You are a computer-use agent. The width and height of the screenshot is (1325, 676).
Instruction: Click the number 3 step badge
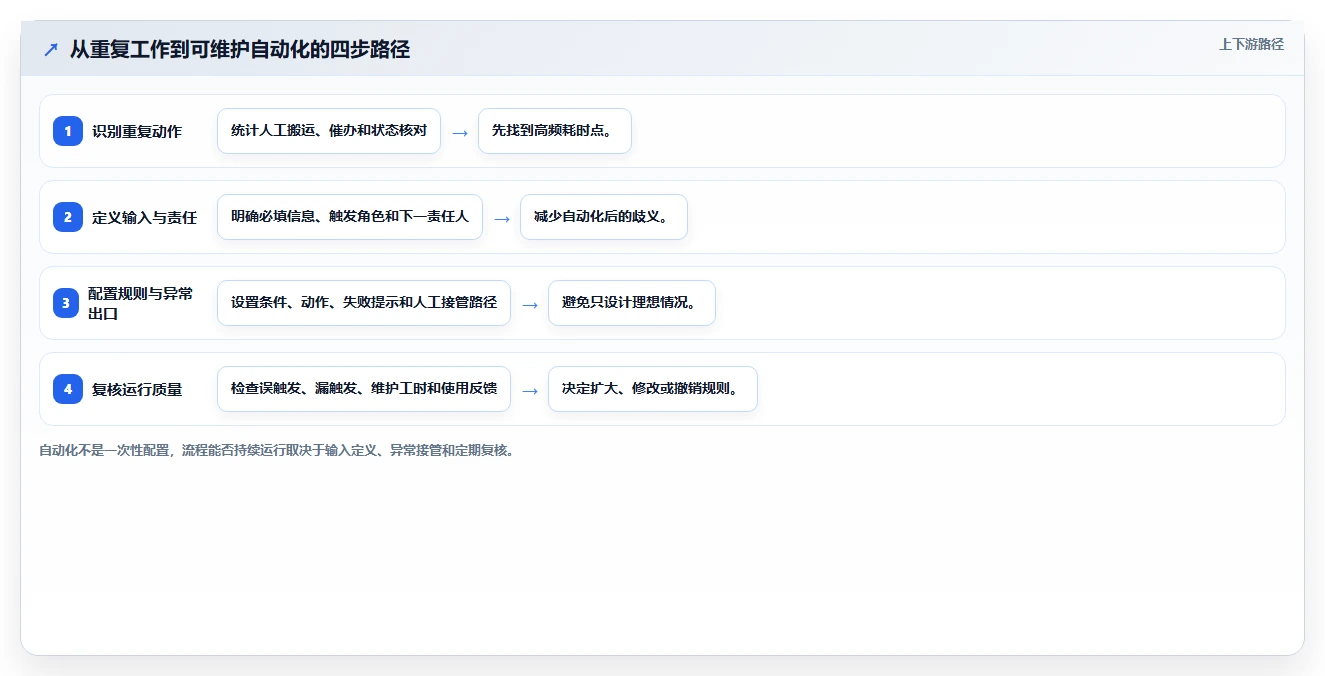pos(66,303)
